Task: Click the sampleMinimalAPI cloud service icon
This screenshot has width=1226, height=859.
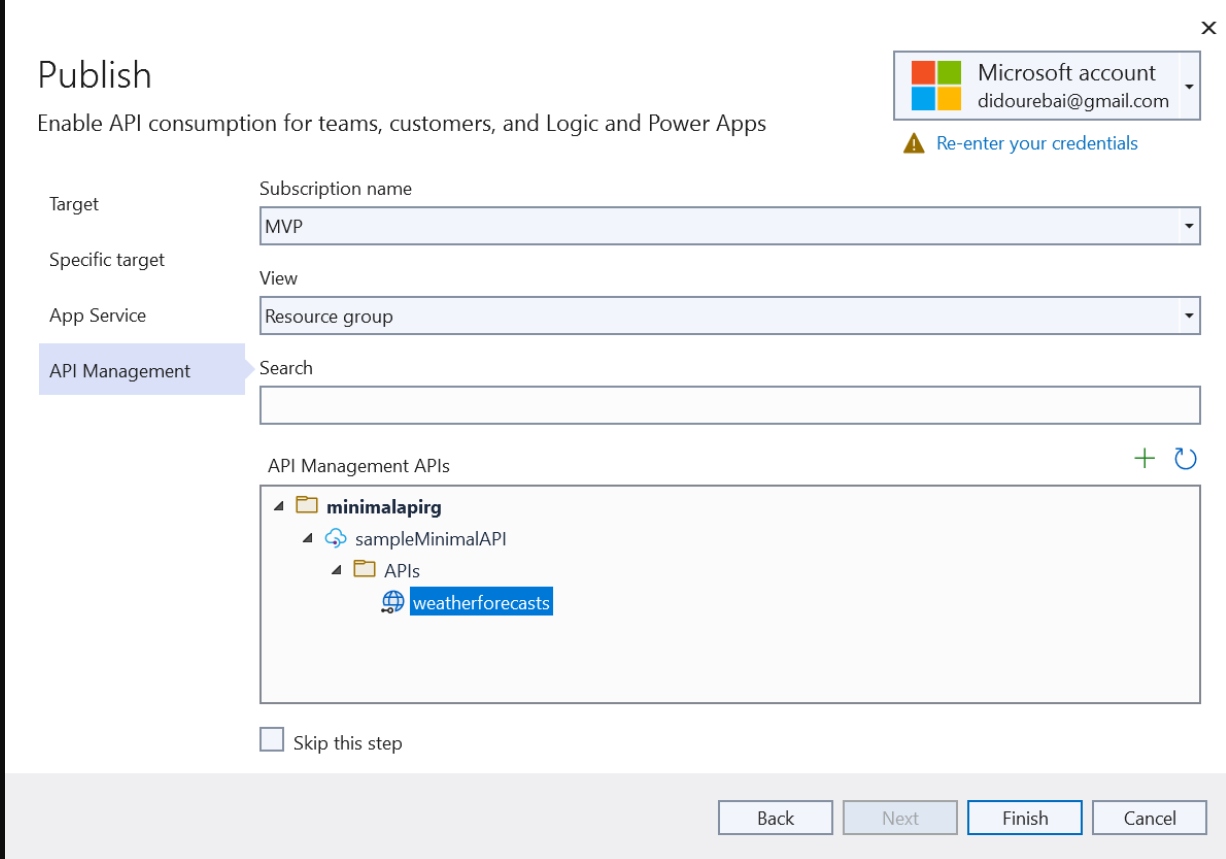Action: [x=336, y=539]
